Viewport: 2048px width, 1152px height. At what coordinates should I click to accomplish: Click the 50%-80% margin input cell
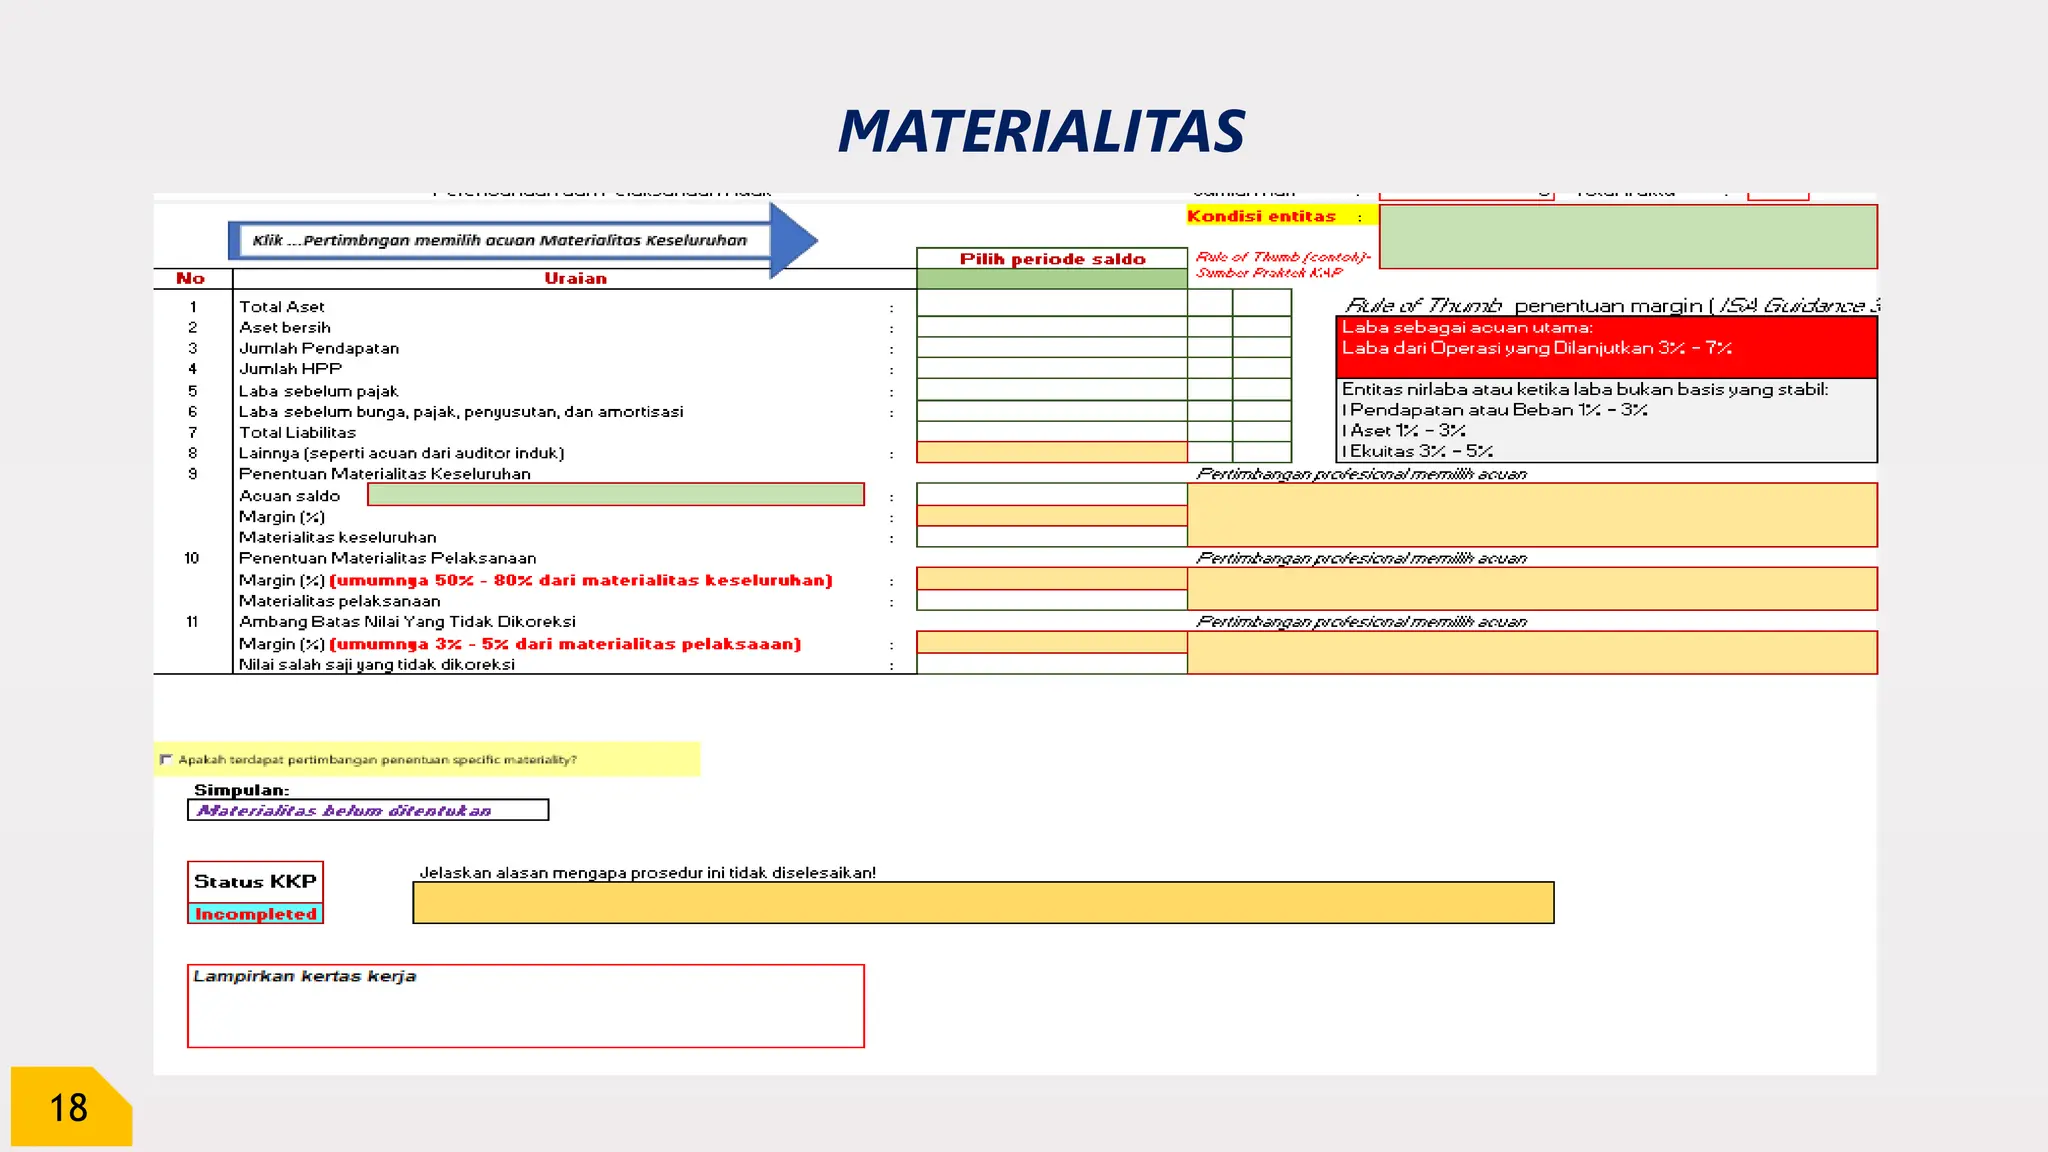tap(1051, 579)
